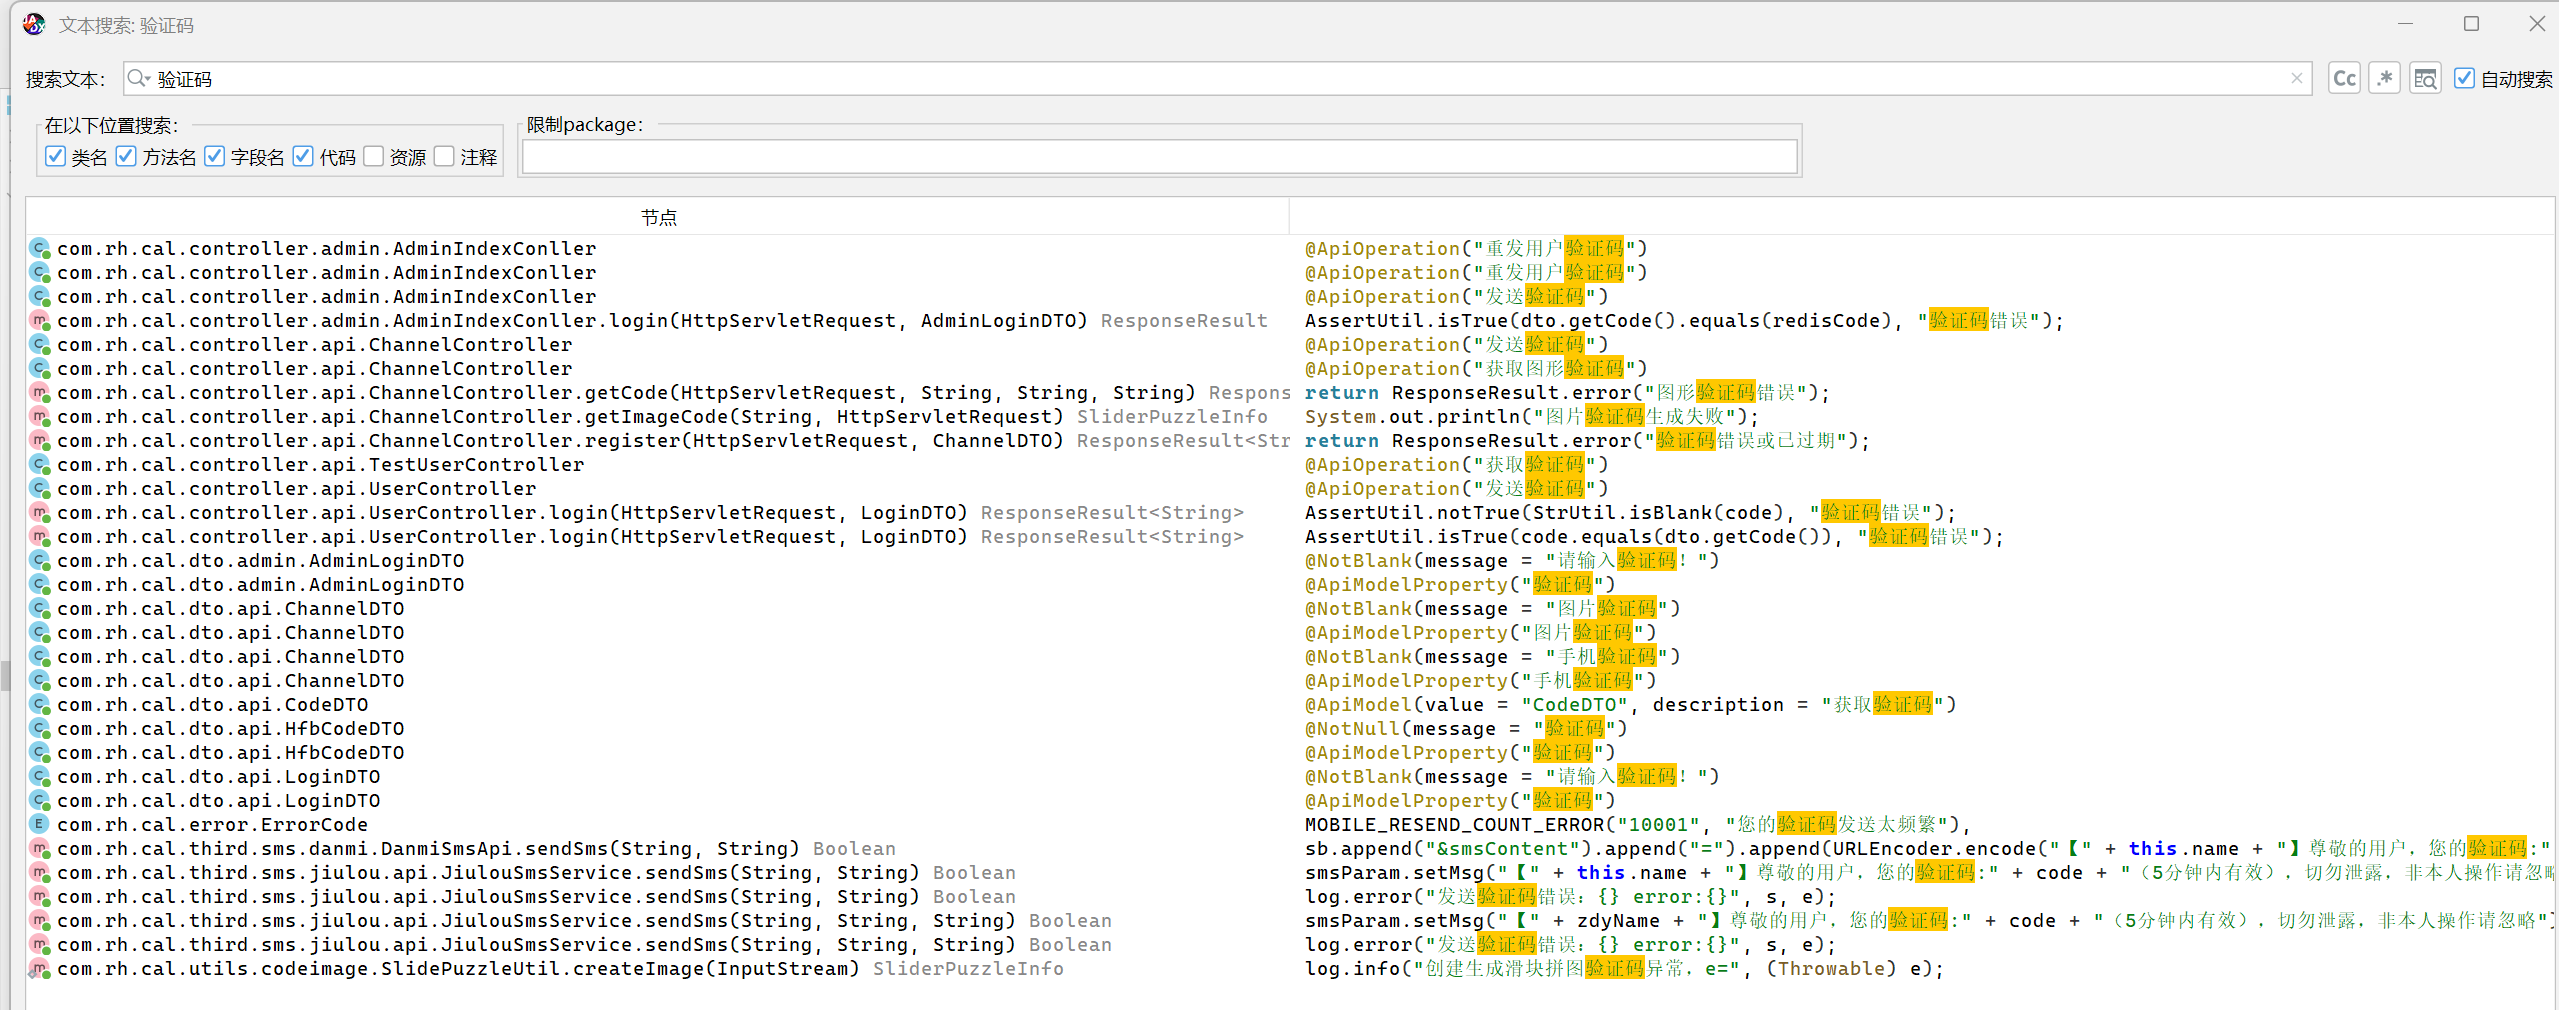Screen dimensions: 2559x1010
Task: Maximize the 文本搜索 window
Action: (x=2471, y=24)
